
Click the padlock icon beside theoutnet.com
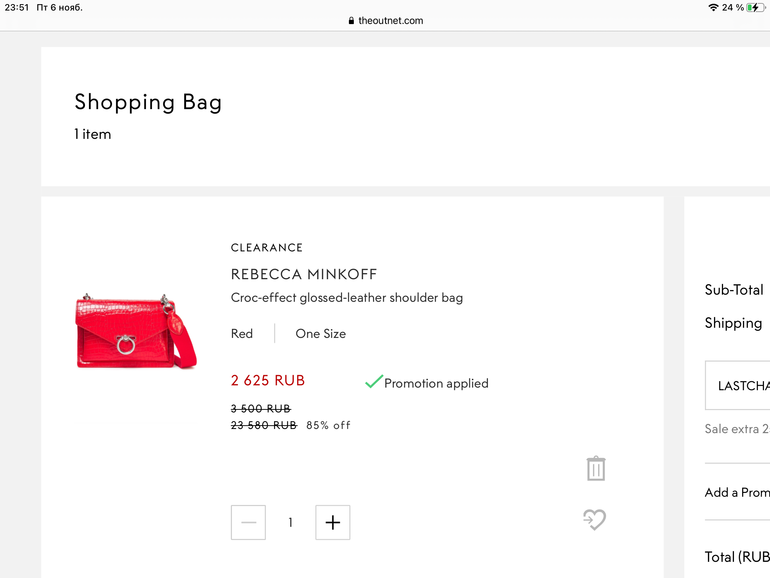[351, 21]
